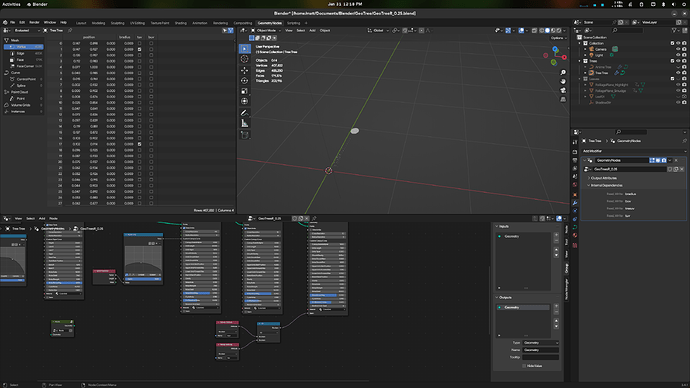Select the 3D Cursor tool

(x=245, y=59)
